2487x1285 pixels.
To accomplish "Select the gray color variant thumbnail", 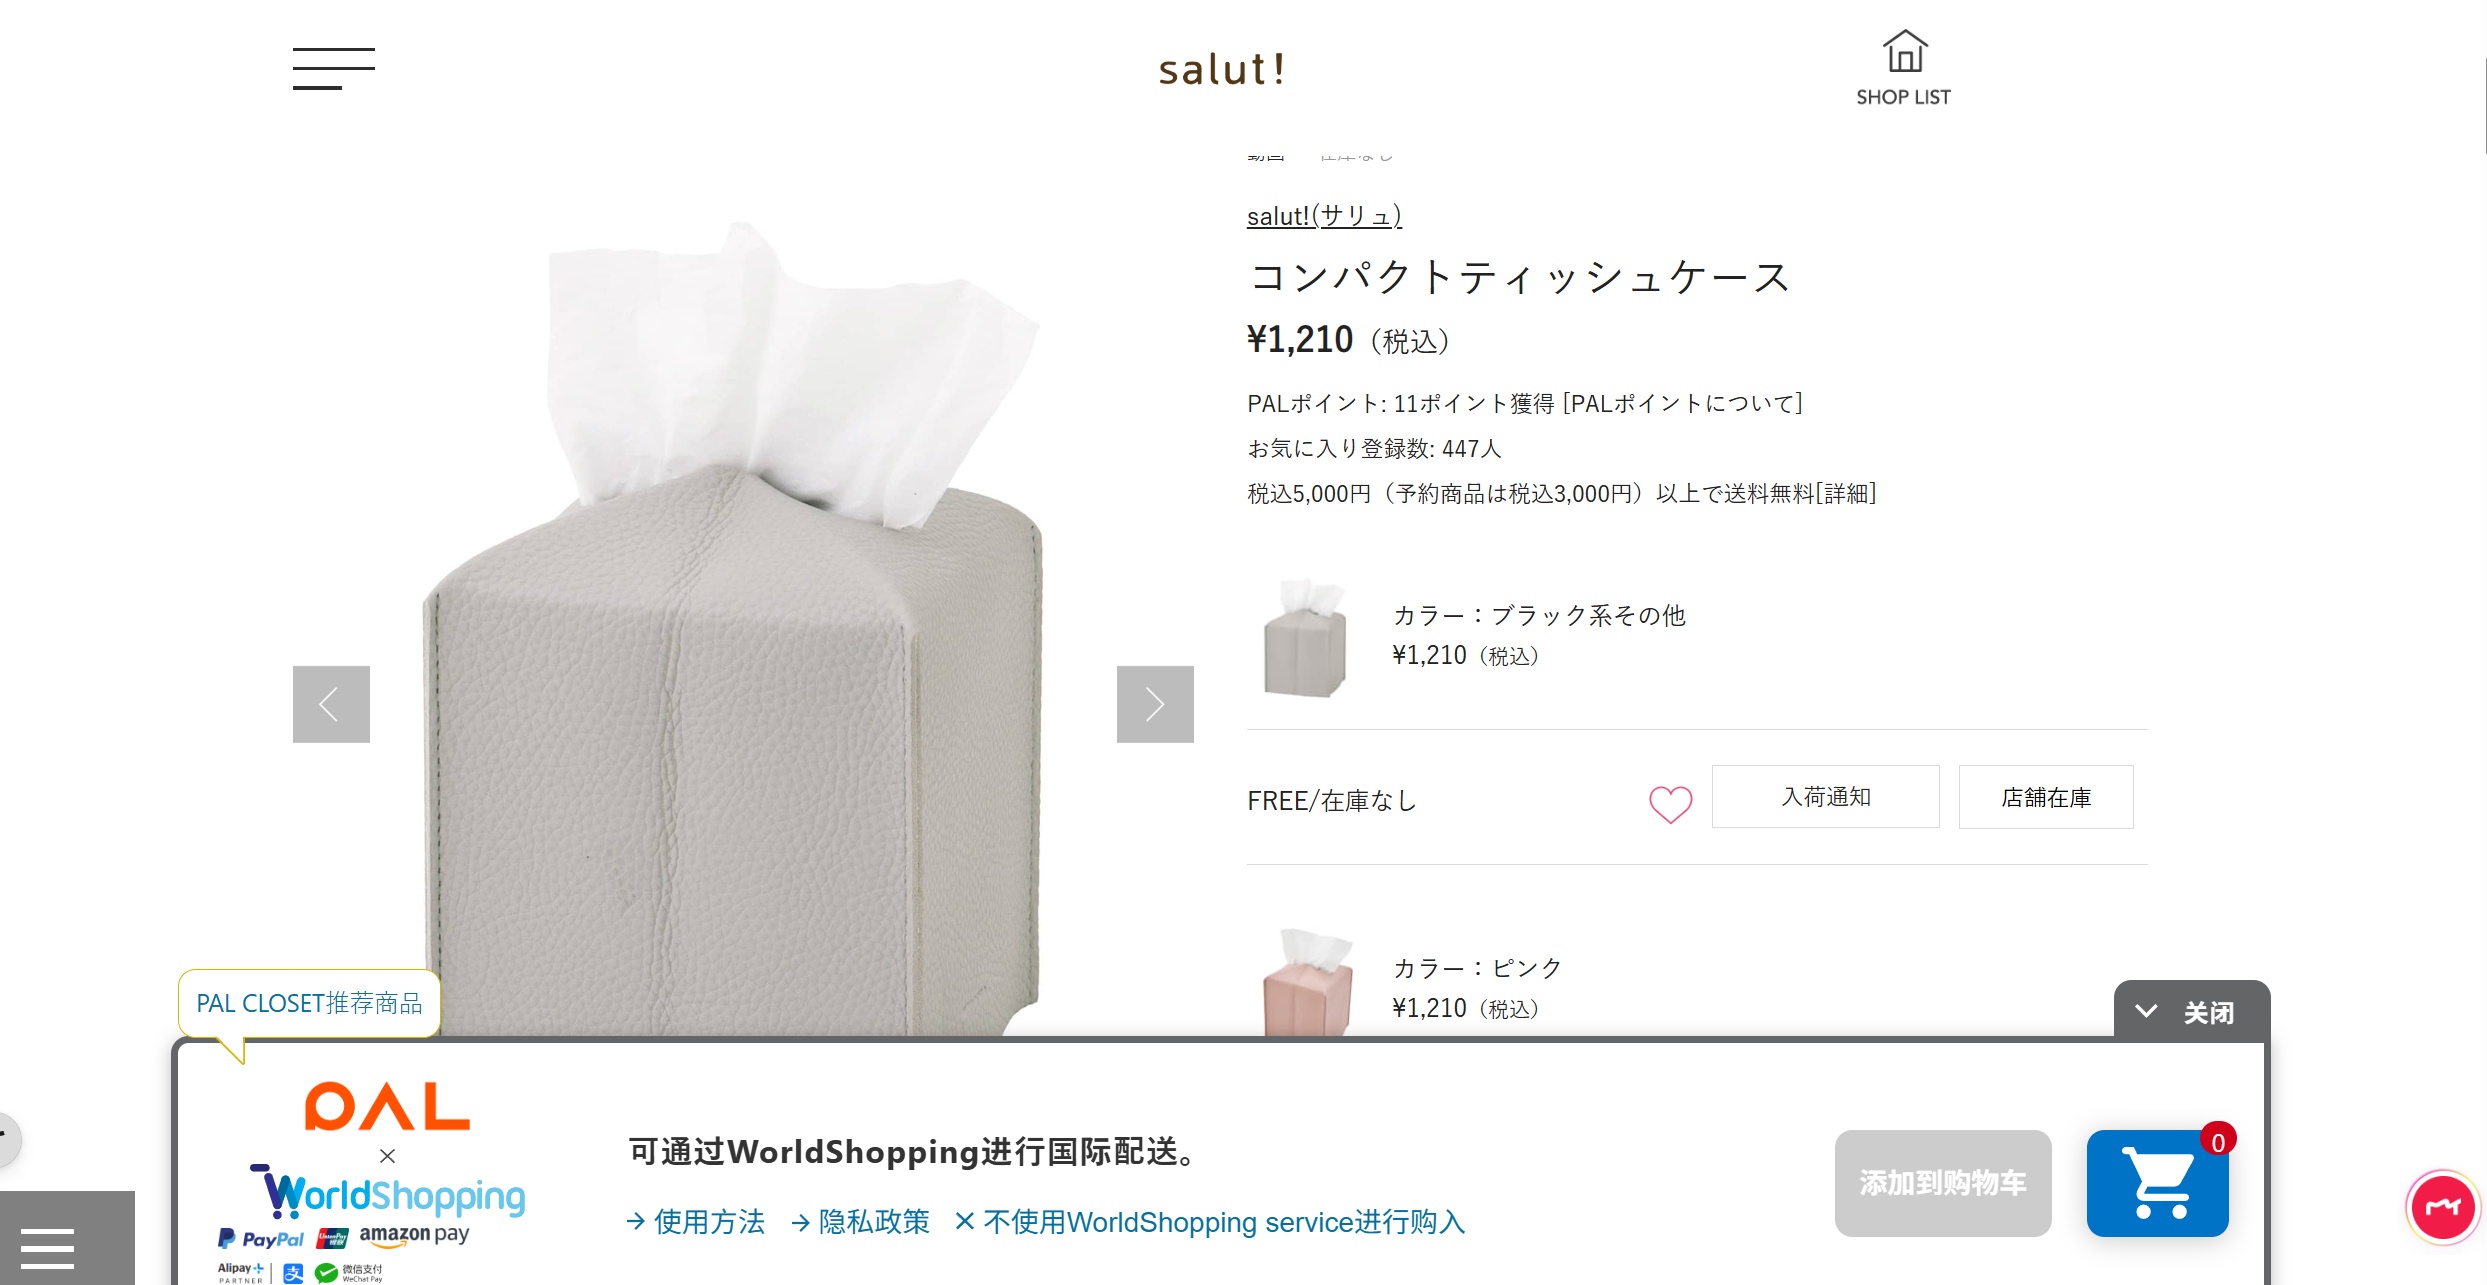I will pos(1305,637).
